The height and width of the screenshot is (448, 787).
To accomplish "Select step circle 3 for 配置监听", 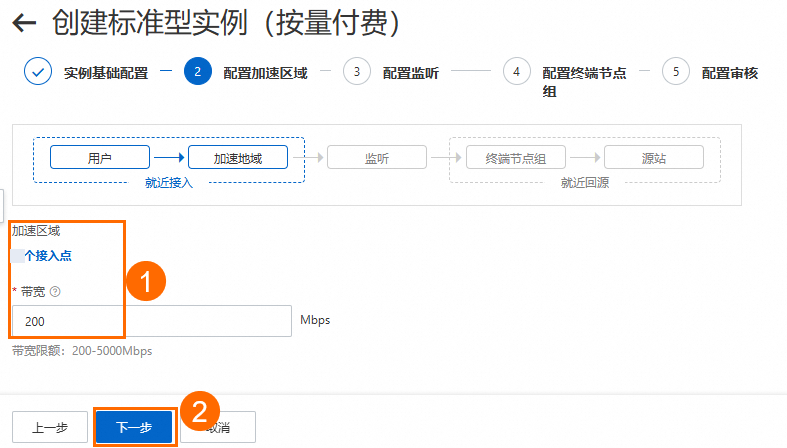I will coord(357,71).
